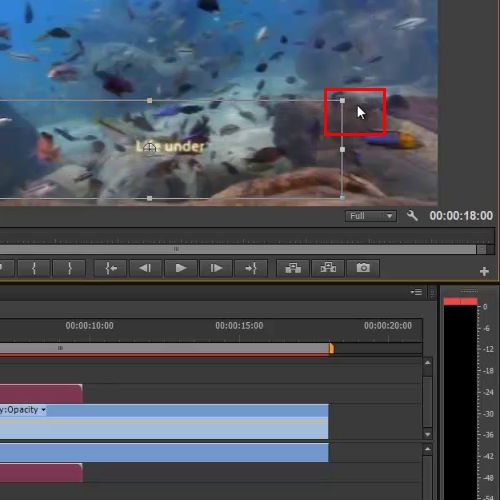The width and height of the screenshot is (500, 500).
Task: Play the program monitor video
Action: (181, 268)
